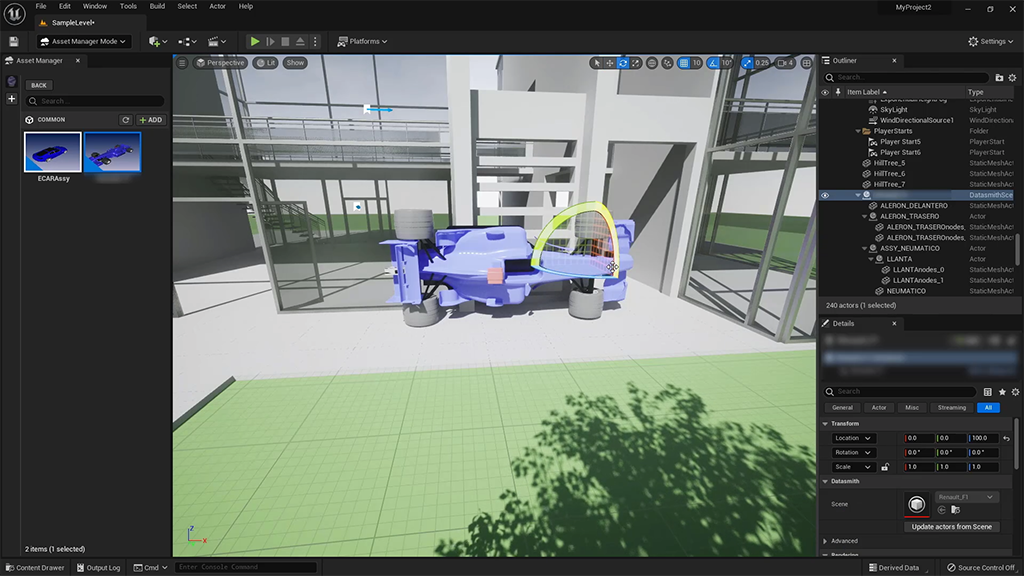Click the favorites star icon in Details panel
Image resolution: width=1024 pixels, height=576 pixels.
point(1000,391)
